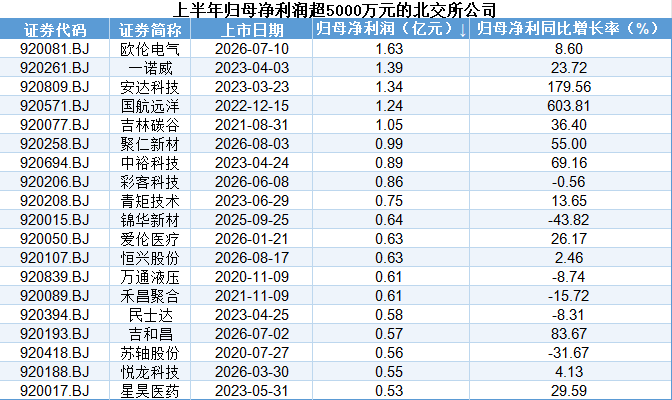Select growth rate value -8.74
The height and width of the screenshot is (400, 672).
coord(569,277)
